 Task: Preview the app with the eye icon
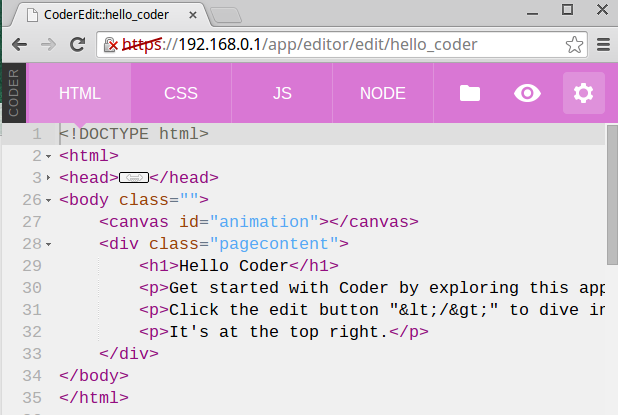(527, 93)
